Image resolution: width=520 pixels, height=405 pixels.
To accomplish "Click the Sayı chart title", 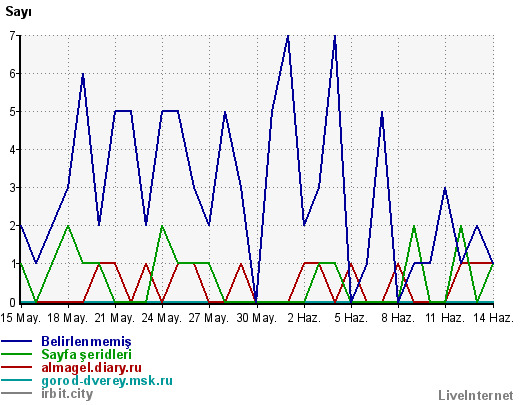I will point(18,13).
